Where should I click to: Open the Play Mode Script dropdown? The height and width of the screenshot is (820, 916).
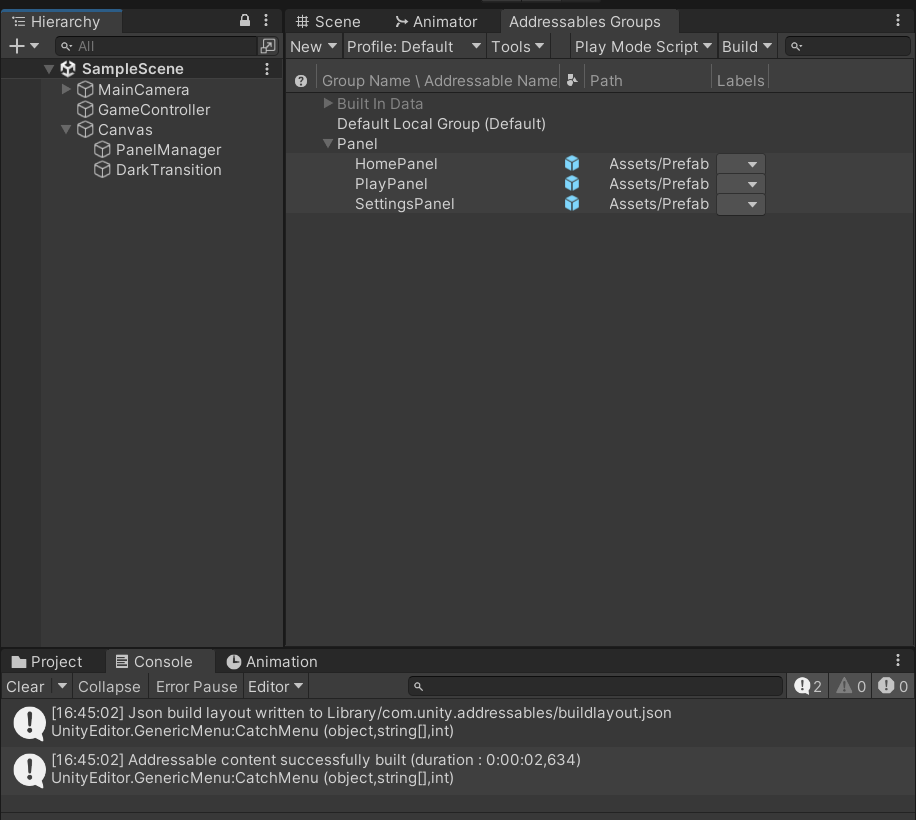643,47
